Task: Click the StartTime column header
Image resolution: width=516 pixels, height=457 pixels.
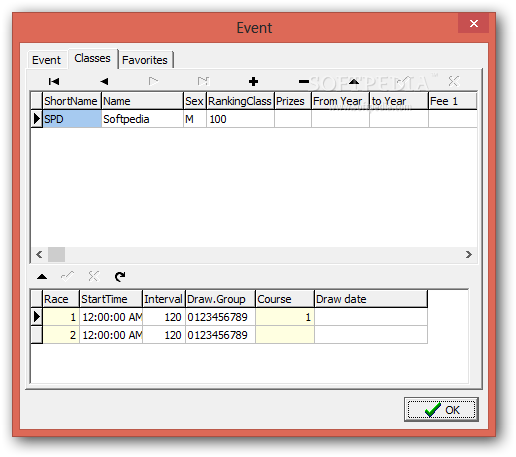Action: click(x=111, y=299)
